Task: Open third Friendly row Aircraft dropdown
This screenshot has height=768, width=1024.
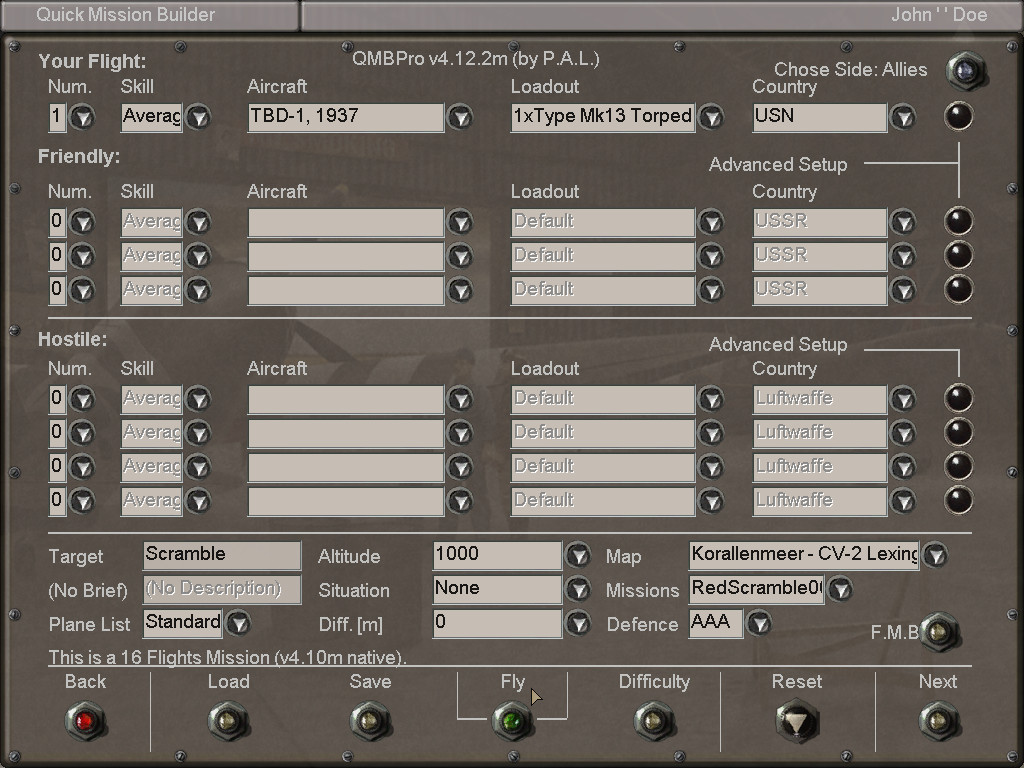Action: tap(460, 290)
